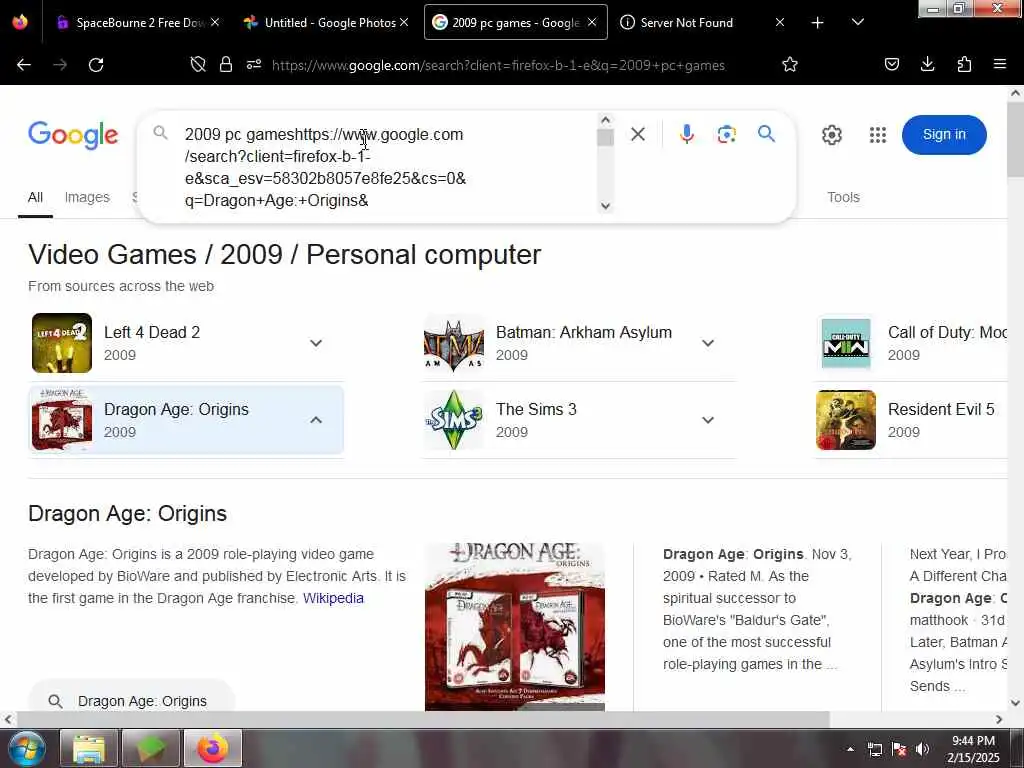The height and width of the screenshot is (768, 1024).
Task: Switch to the Untitled - Google Photos tab
Action: coord(323,23)
